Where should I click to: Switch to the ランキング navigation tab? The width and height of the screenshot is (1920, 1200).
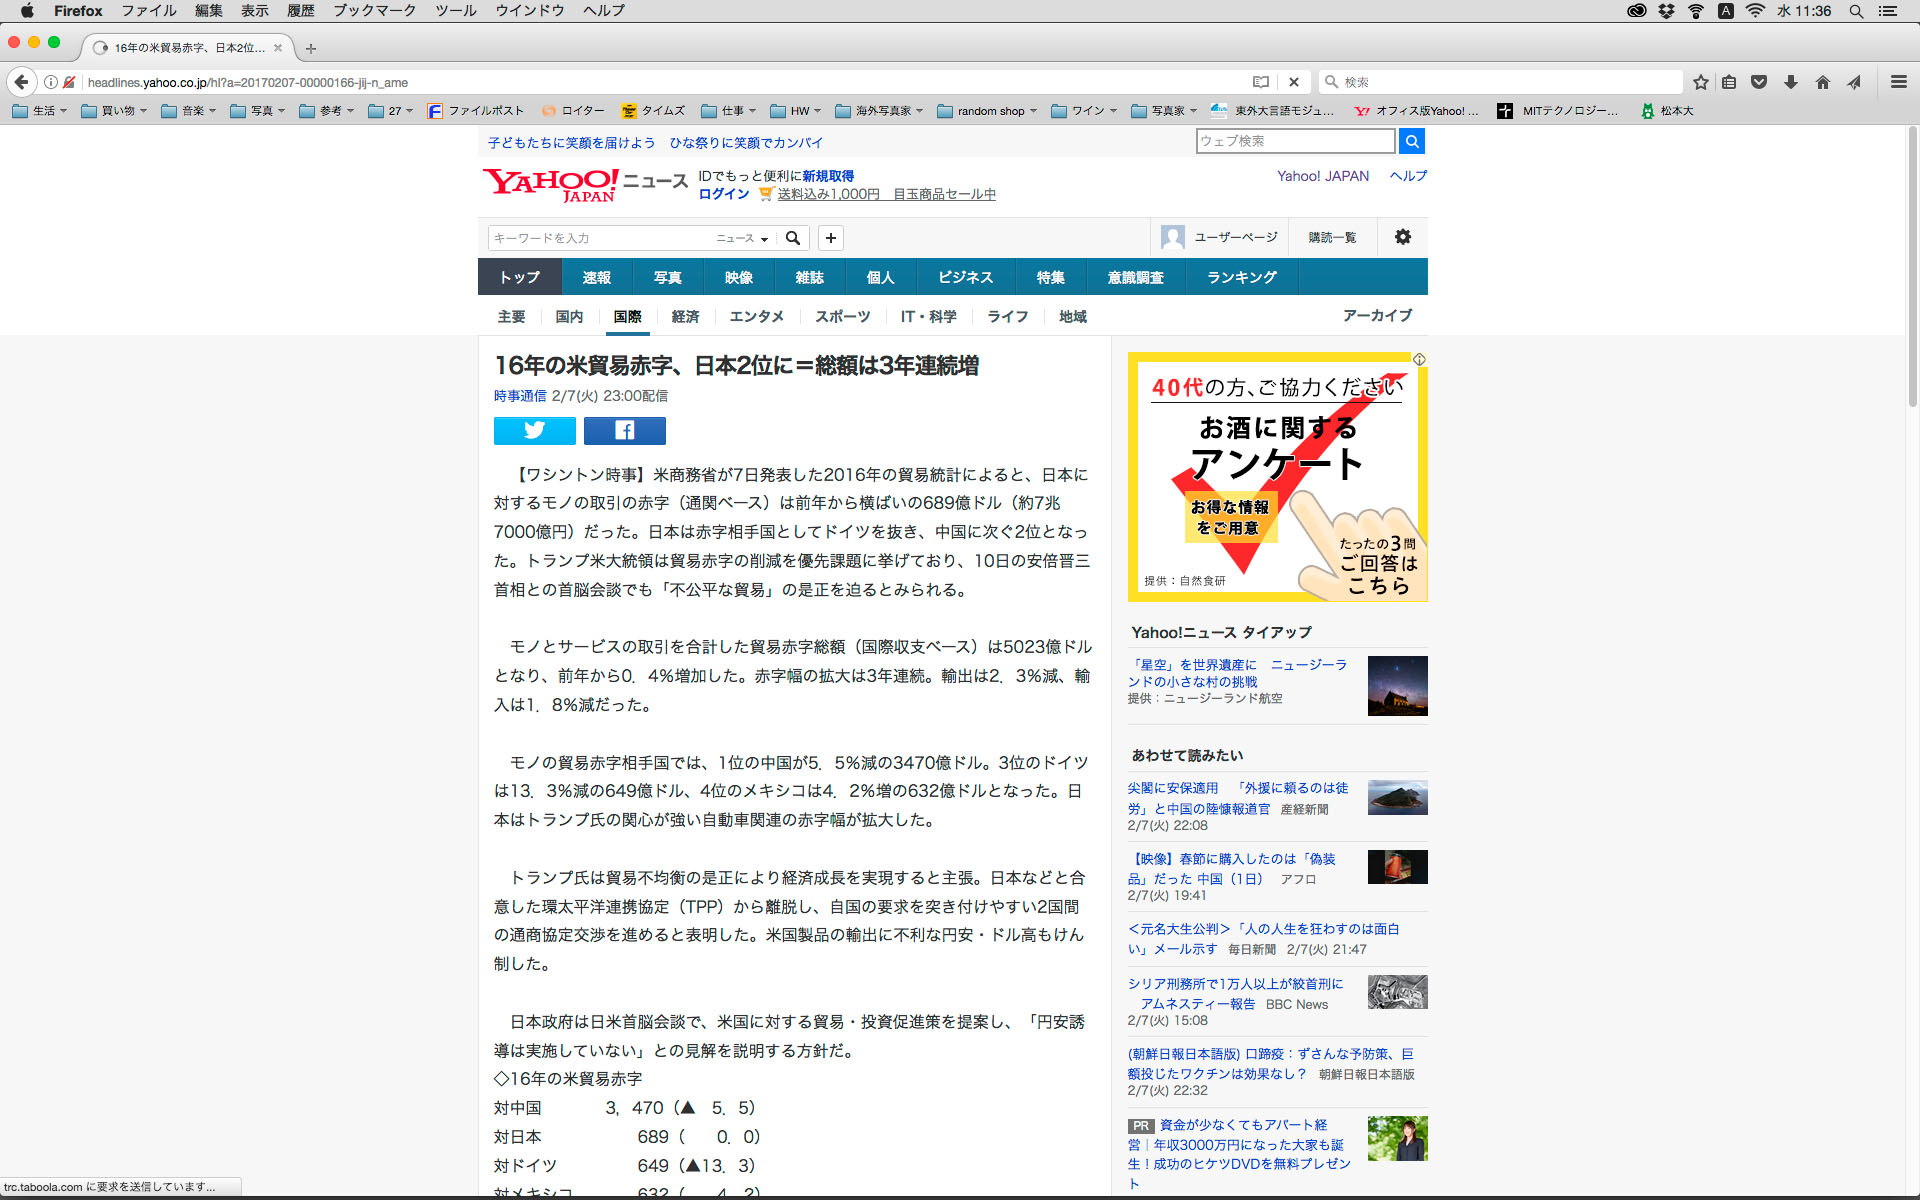pyautogui.click(x=1241, y=277)
